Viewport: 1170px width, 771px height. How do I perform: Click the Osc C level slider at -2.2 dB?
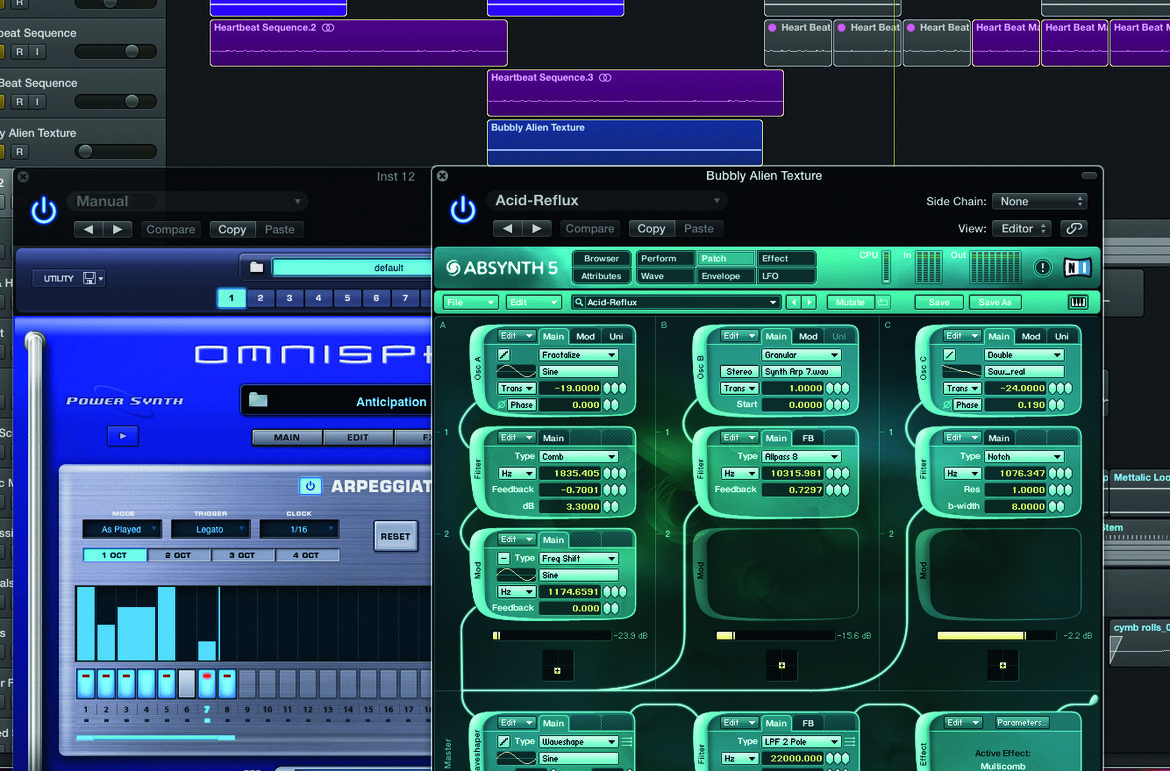[x=996, y=636]
